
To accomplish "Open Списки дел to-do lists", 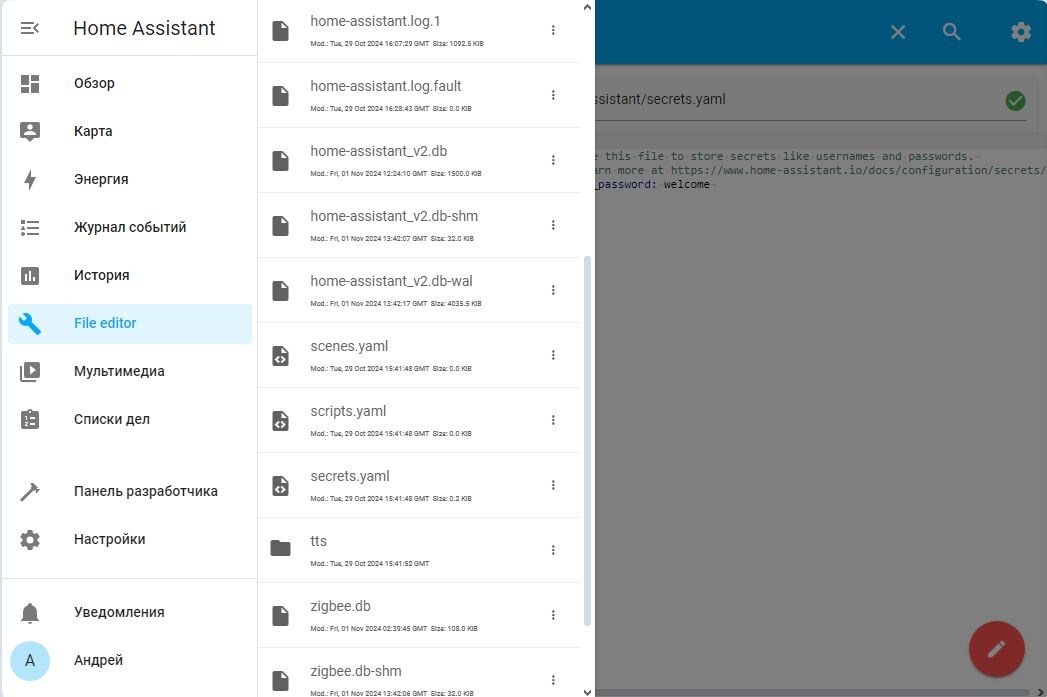I will 130,420.
